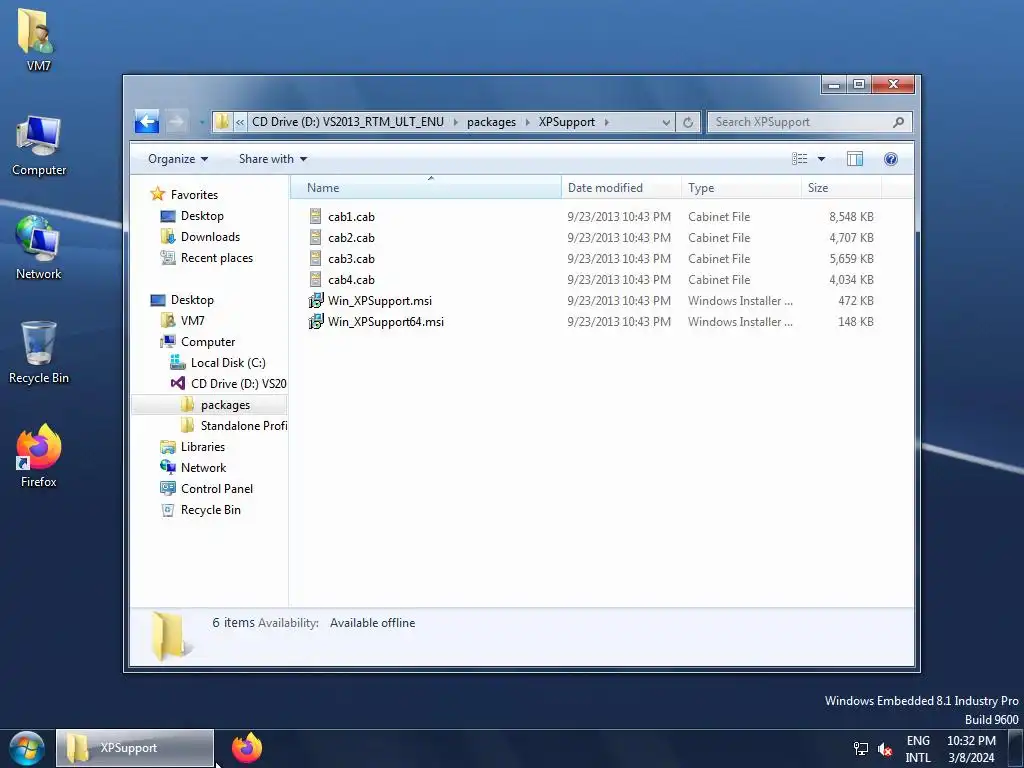Image resolution: width=1024 pixels, height=768 pixels.
Task: Select the Network desktop icon
Action: pos(39,248)
